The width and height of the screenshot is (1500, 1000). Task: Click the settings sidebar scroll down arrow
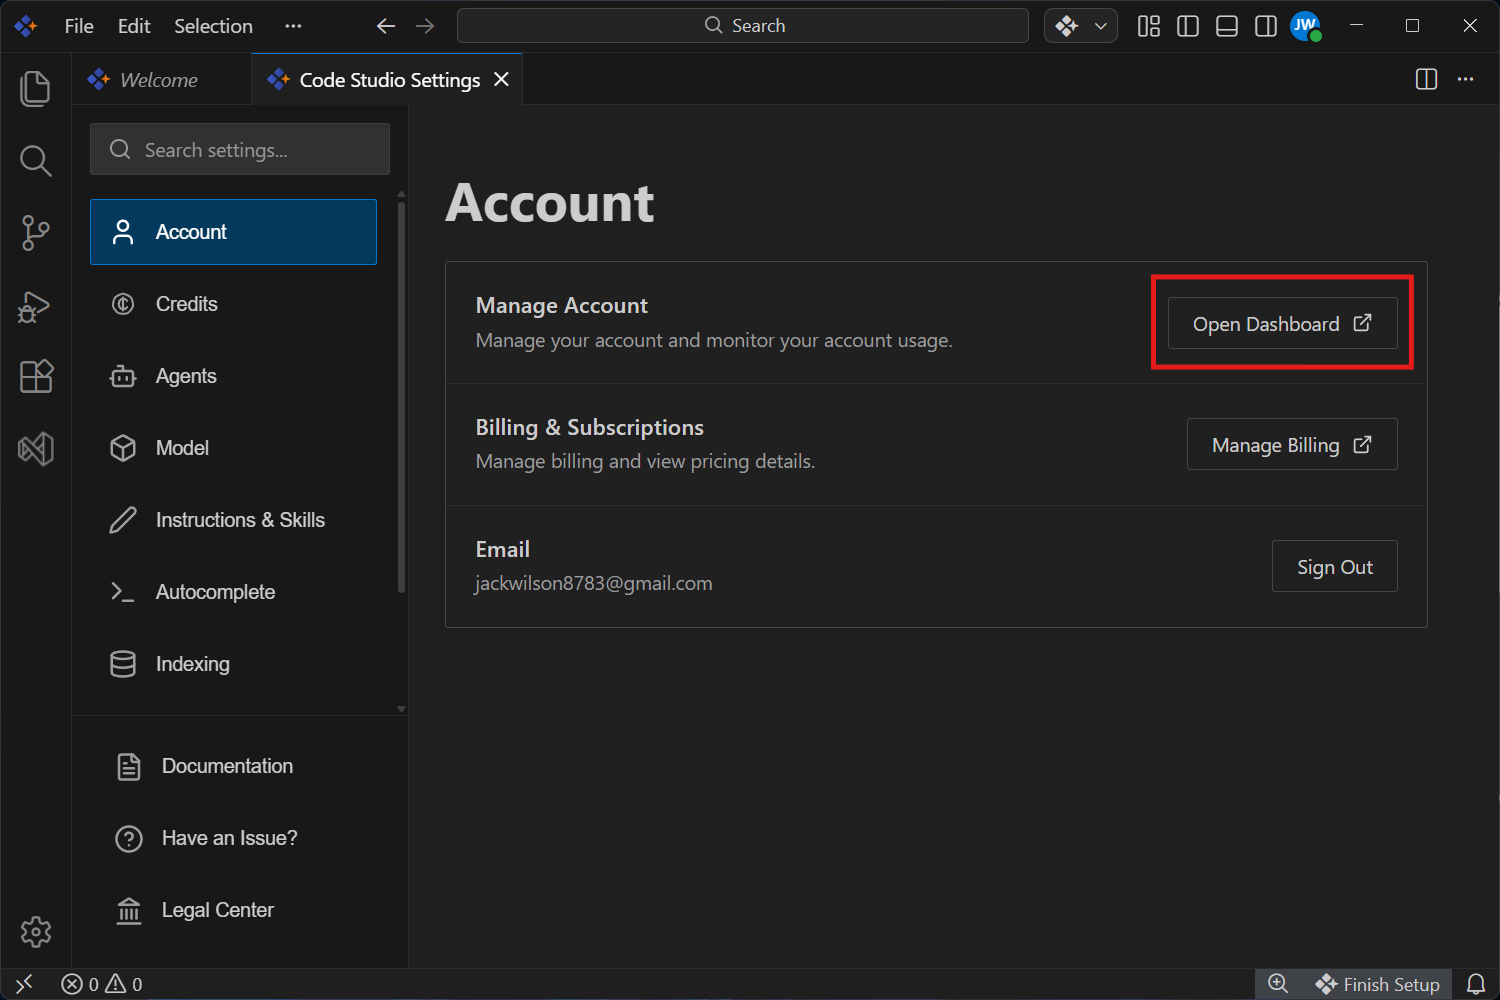point(401,709)
